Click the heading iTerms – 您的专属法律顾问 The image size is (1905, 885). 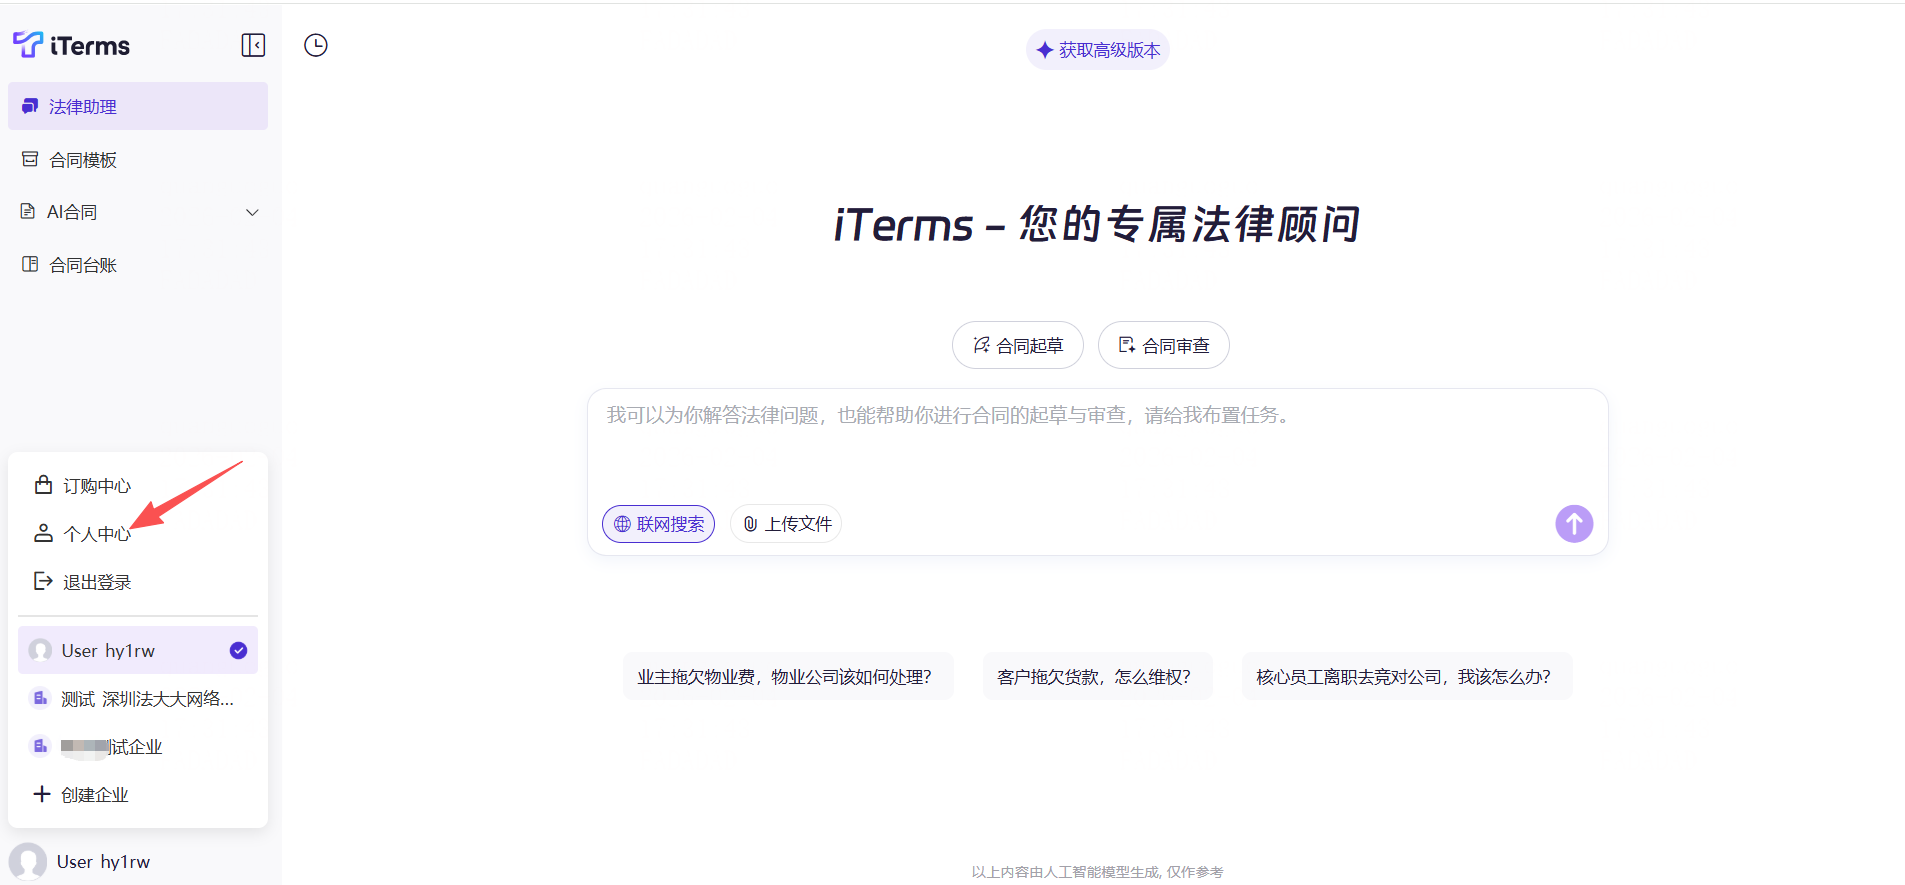[1097, 224]
